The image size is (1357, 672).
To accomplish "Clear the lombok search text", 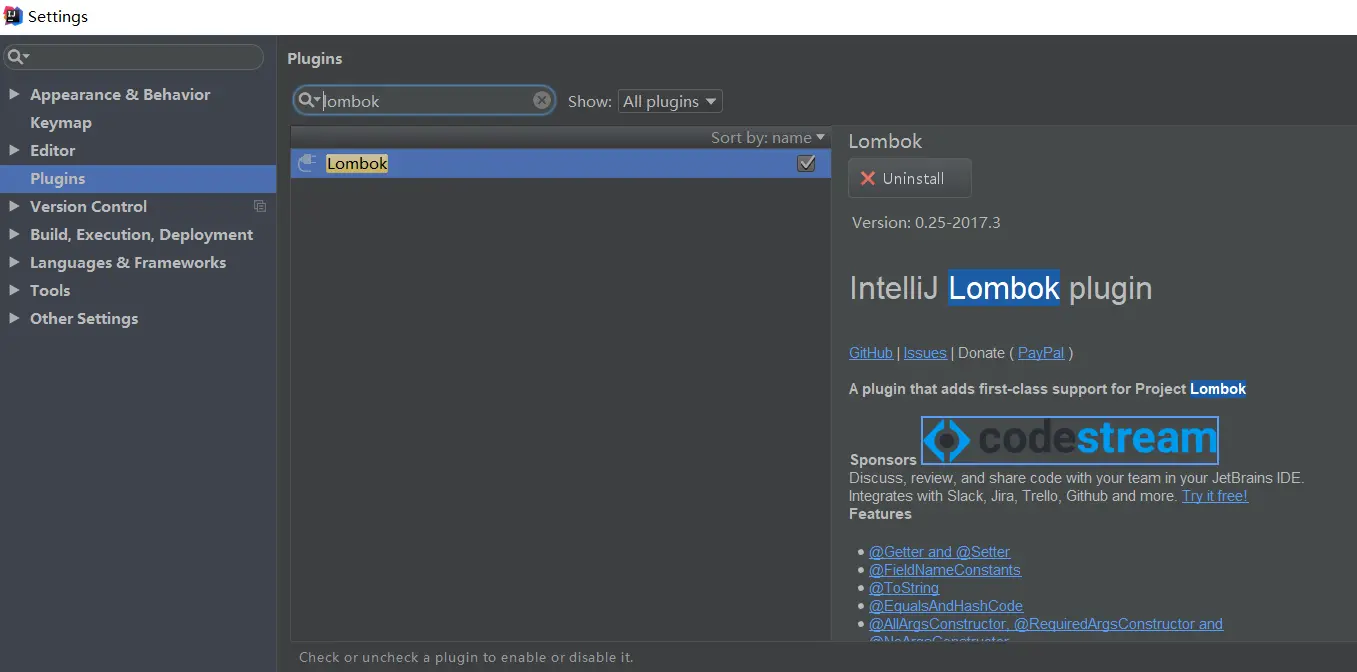I will 542,100.
